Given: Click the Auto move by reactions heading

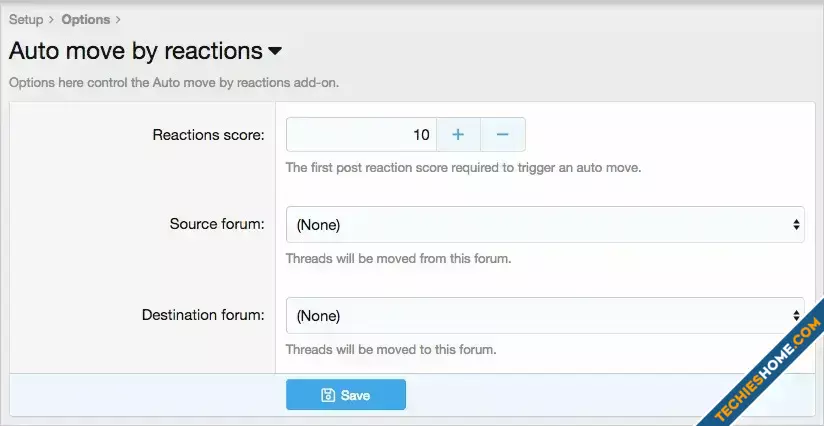Looking at the screenshot, I should coord(135,50).
